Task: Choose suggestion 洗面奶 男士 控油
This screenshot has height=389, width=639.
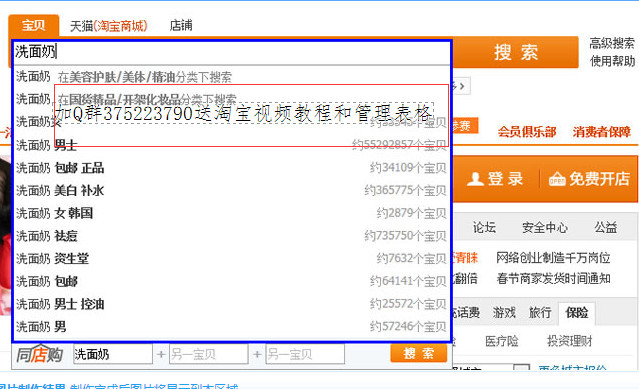Action: coord(231,304)
